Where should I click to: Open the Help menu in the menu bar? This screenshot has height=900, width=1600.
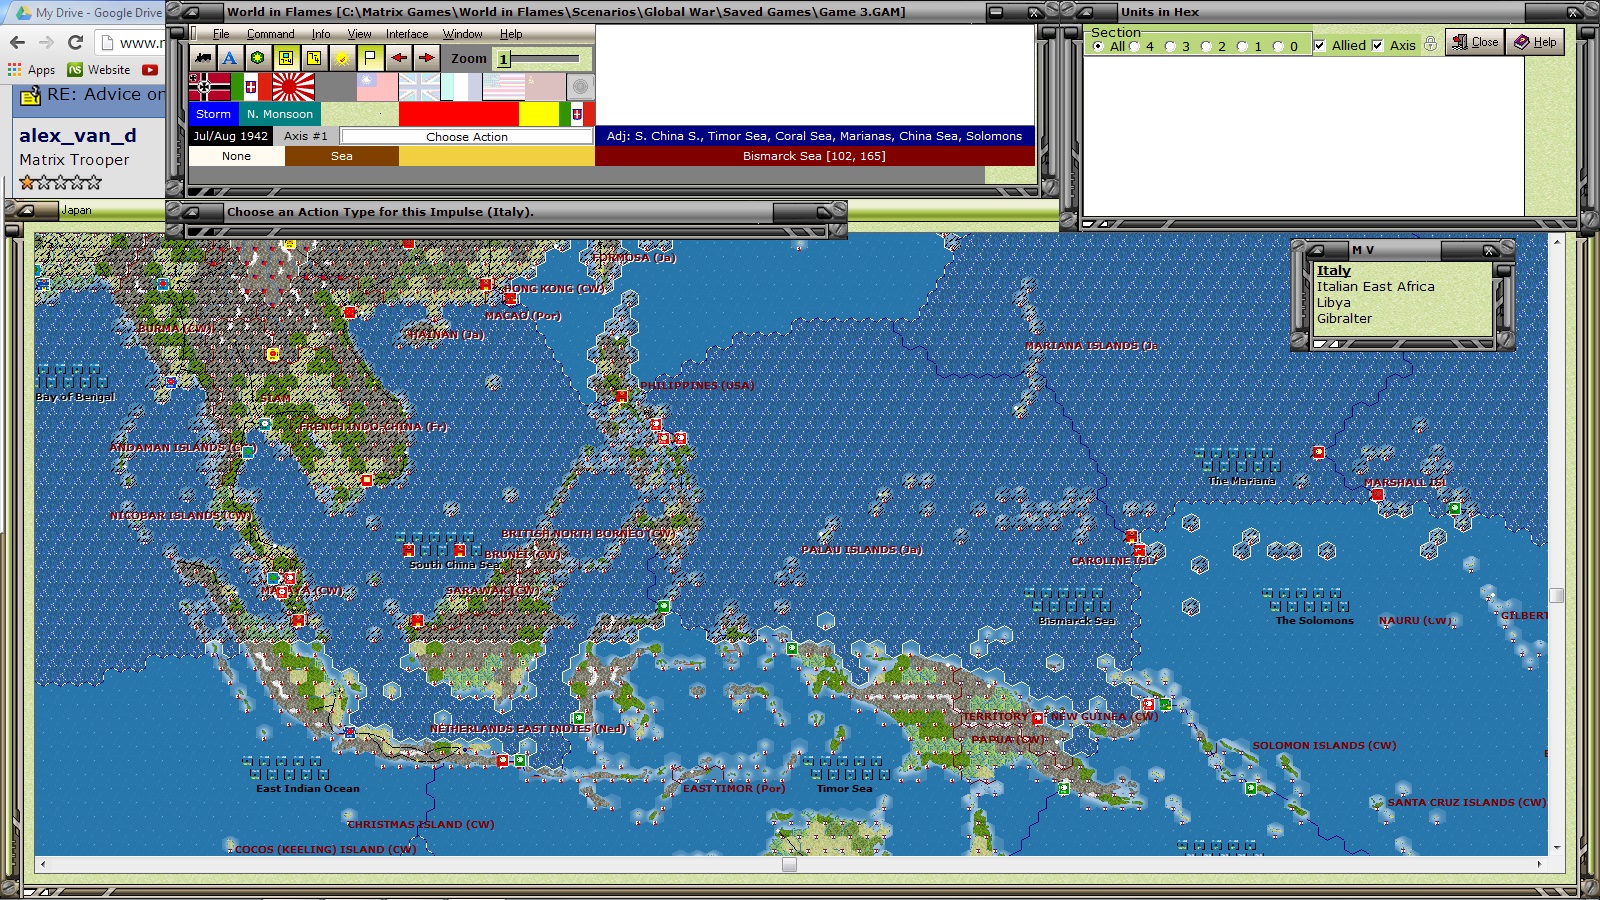(511, 34)
